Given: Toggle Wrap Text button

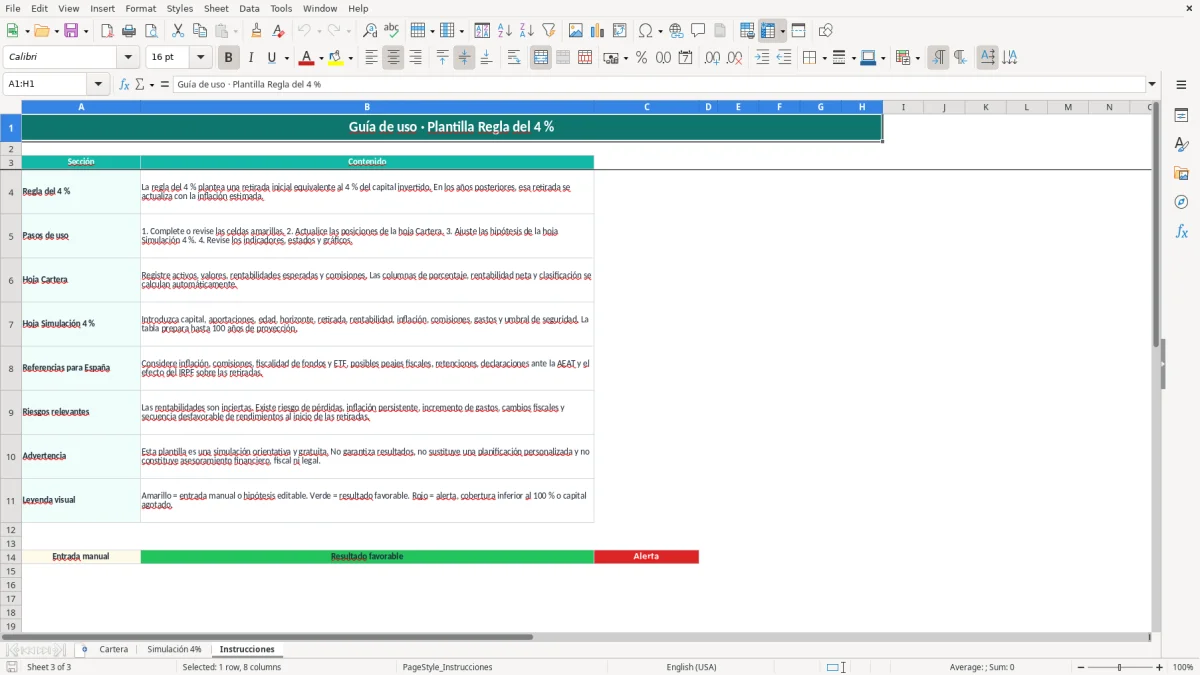Looking at the screenshot, I should (514, 58).
